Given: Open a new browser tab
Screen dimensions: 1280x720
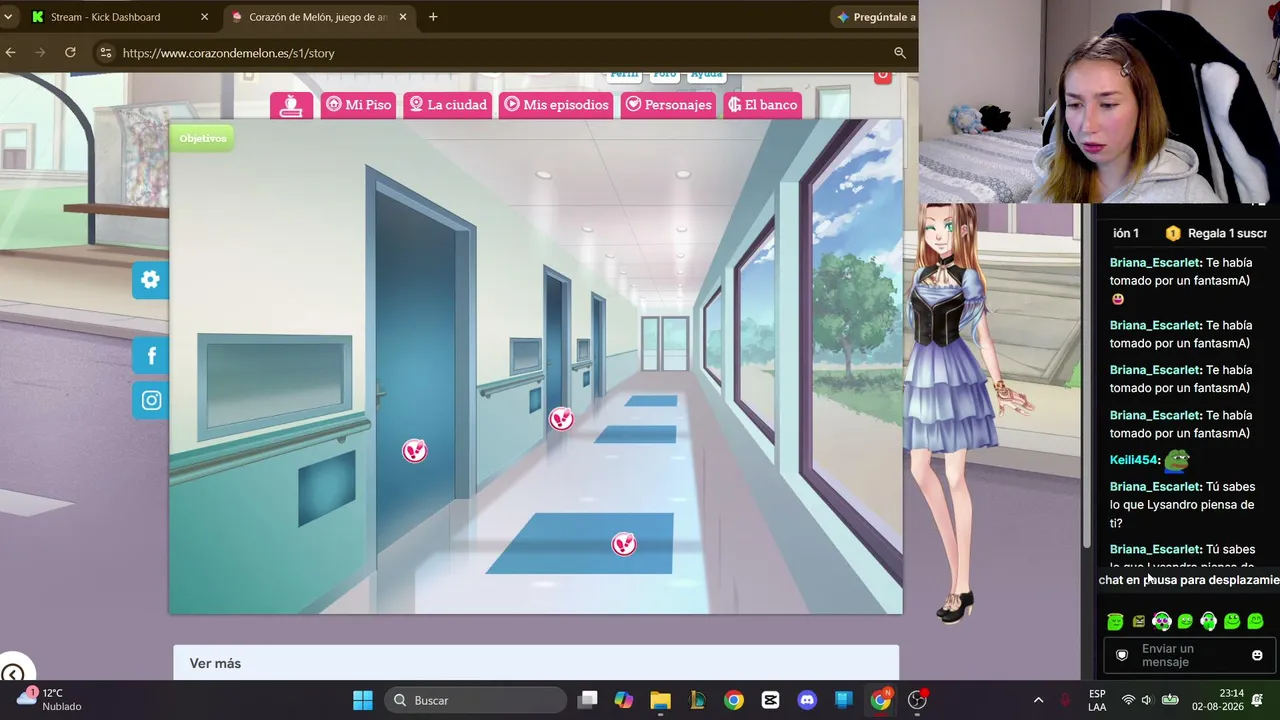Looking at the screenshot, I should tap(433, 17).
